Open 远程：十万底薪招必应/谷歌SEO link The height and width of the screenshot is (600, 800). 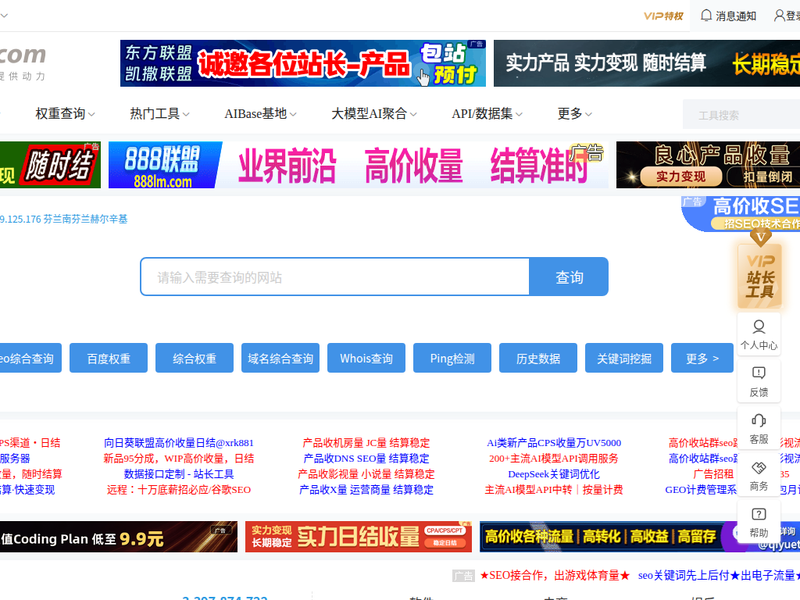pos(179,490)
